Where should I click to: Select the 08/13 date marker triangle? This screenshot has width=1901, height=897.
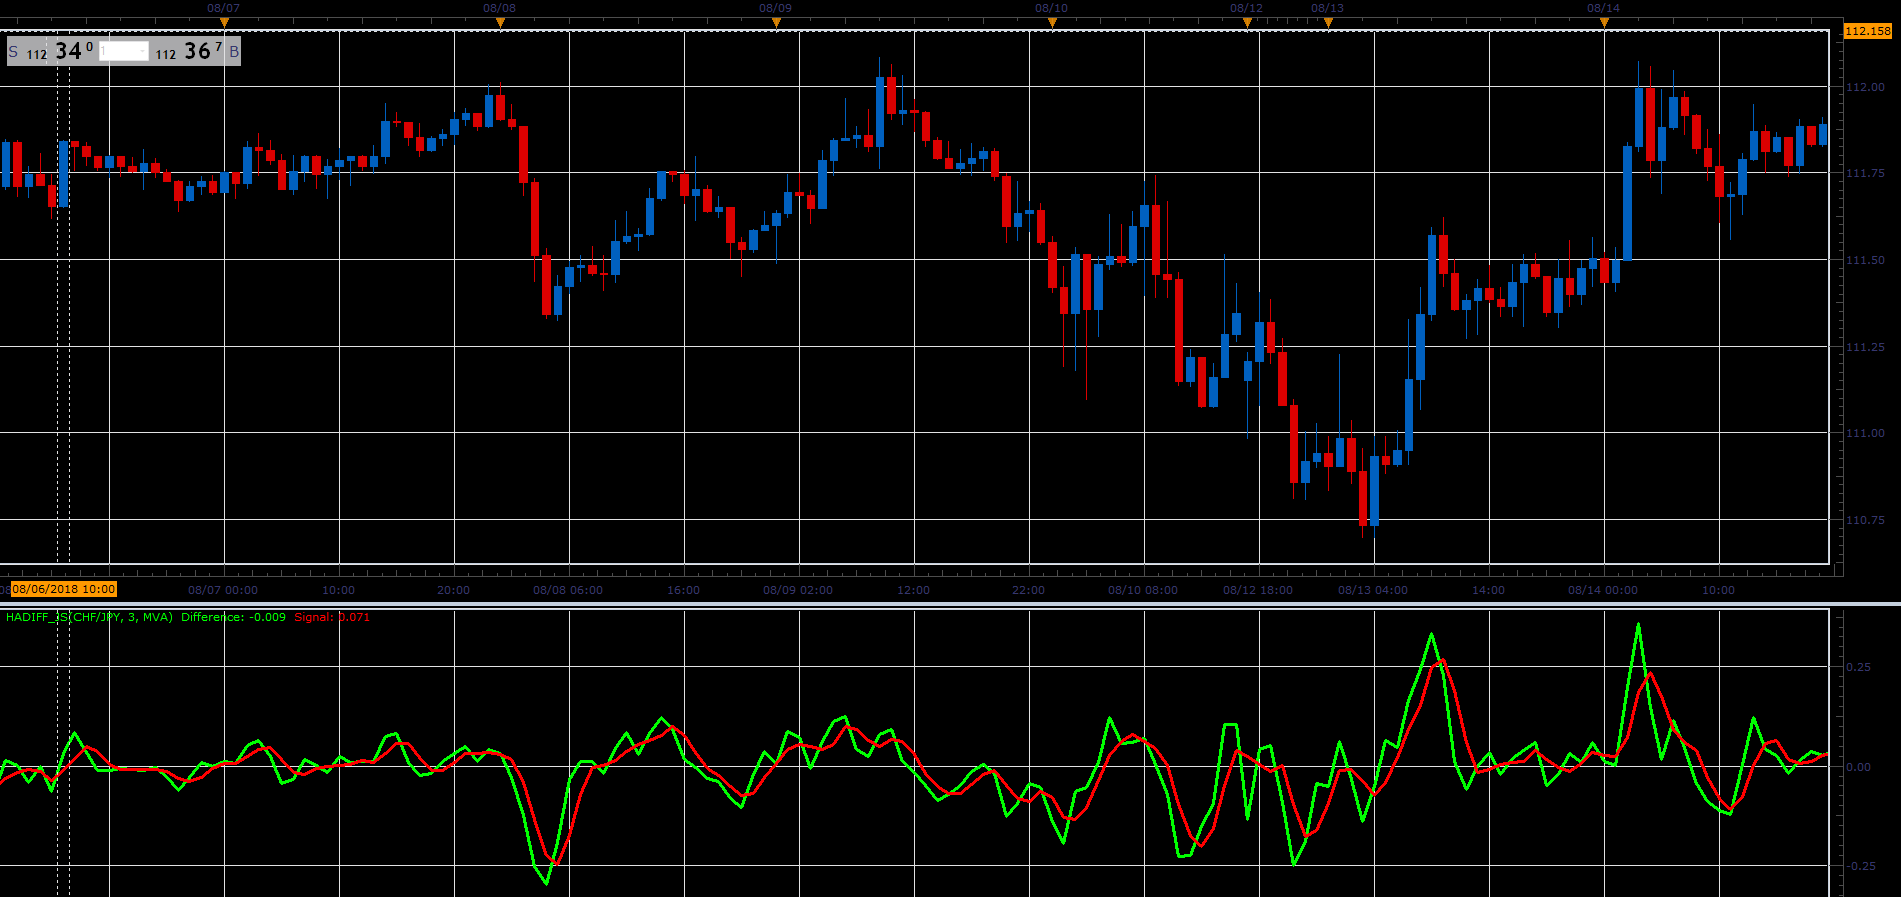click(x=1328, y=22)
